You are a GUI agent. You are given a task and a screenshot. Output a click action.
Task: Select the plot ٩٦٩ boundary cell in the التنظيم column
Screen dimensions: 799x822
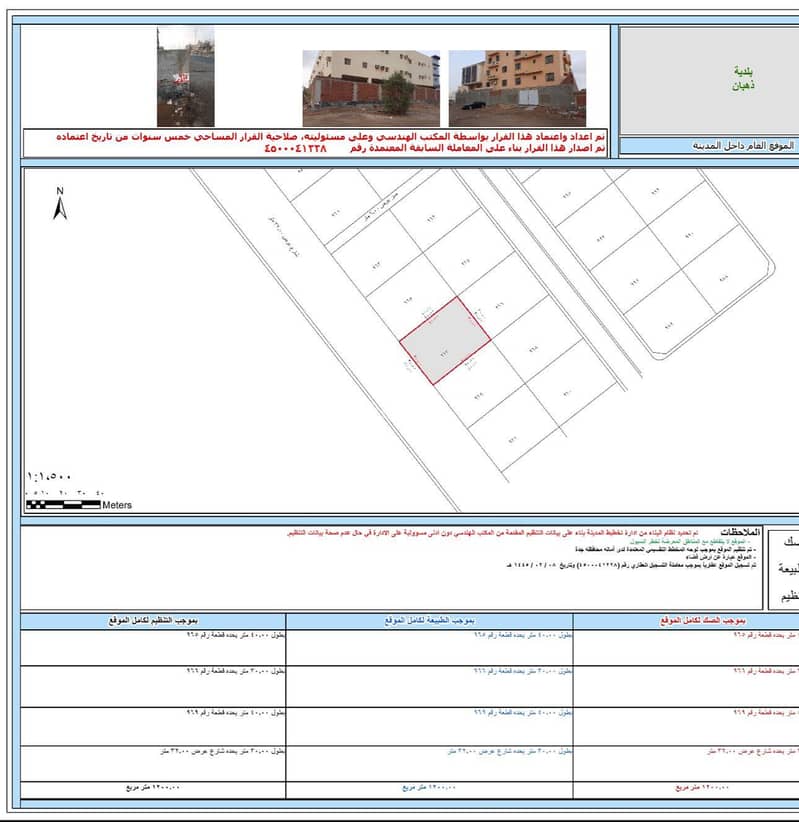click(153, 727)
